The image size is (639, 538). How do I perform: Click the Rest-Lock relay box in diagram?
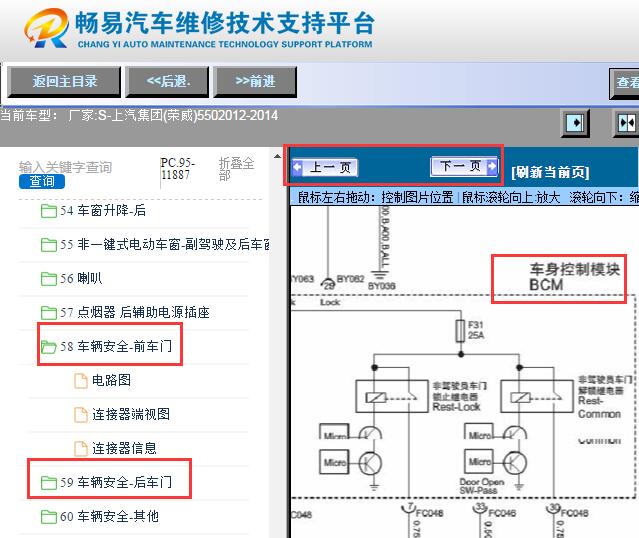pos(392,397)
